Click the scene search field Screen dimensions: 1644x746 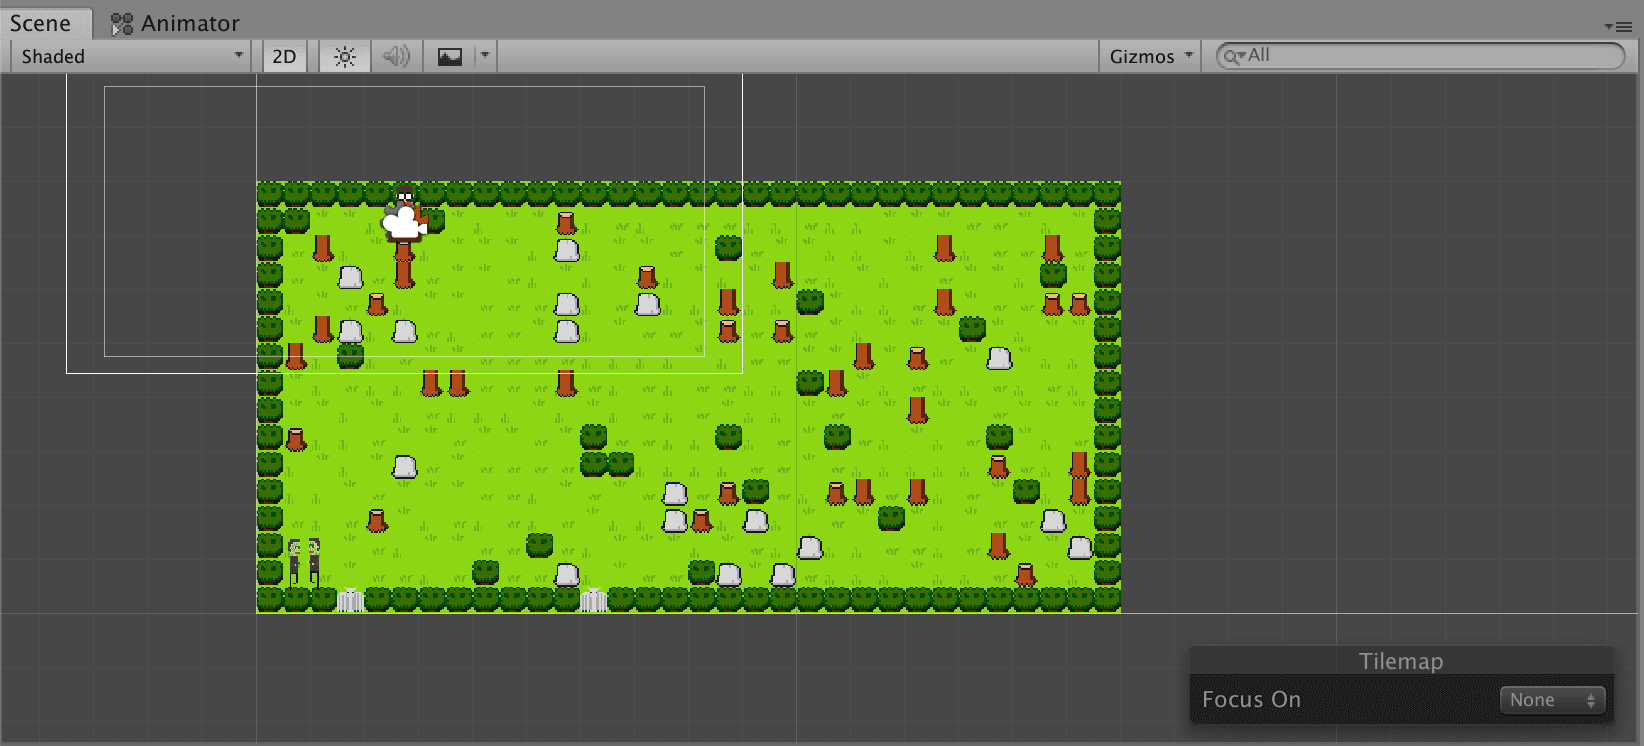pos(1420,56)
